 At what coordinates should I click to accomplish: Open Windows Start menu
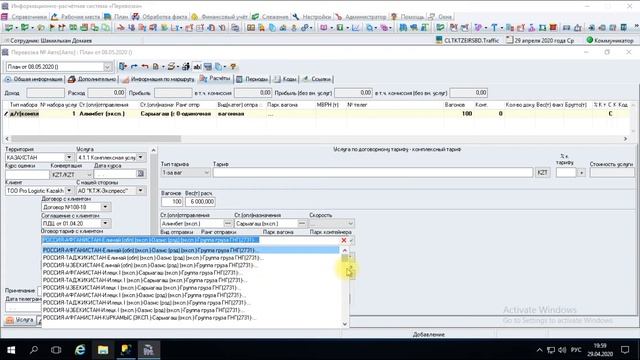click(11, 350)
